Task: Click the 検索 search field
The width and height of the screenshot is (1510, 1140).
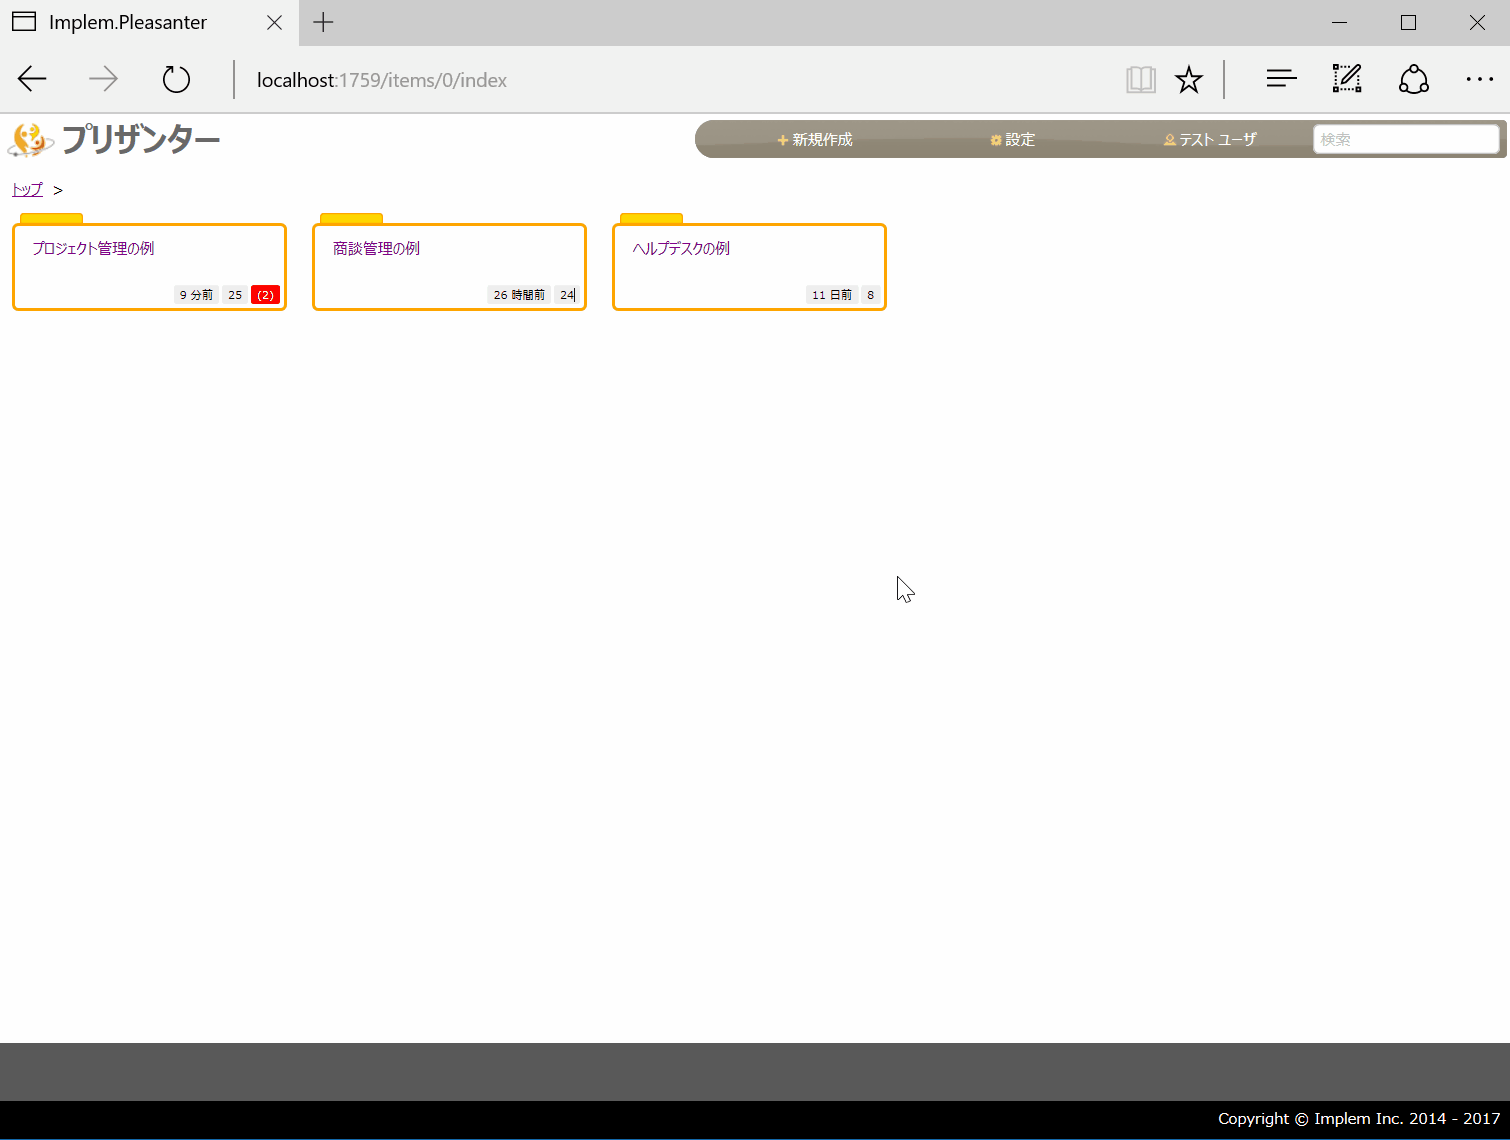Action: (1406, 139)
